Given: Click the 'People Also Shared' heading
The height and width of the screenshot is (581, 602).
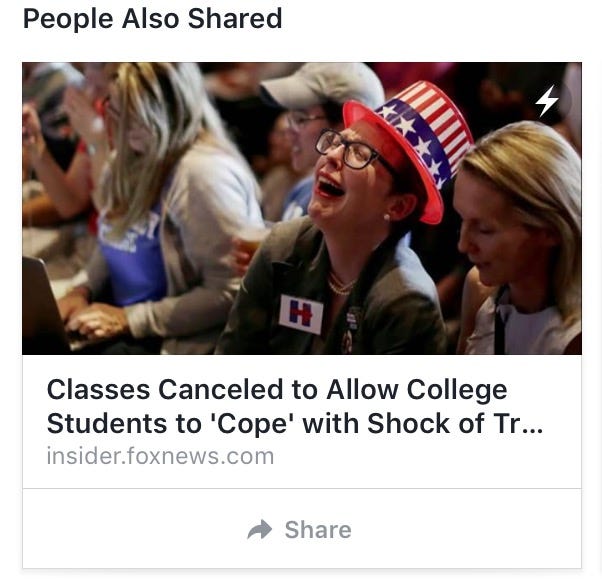Looking at the screenshot, I should click(152, 18).
